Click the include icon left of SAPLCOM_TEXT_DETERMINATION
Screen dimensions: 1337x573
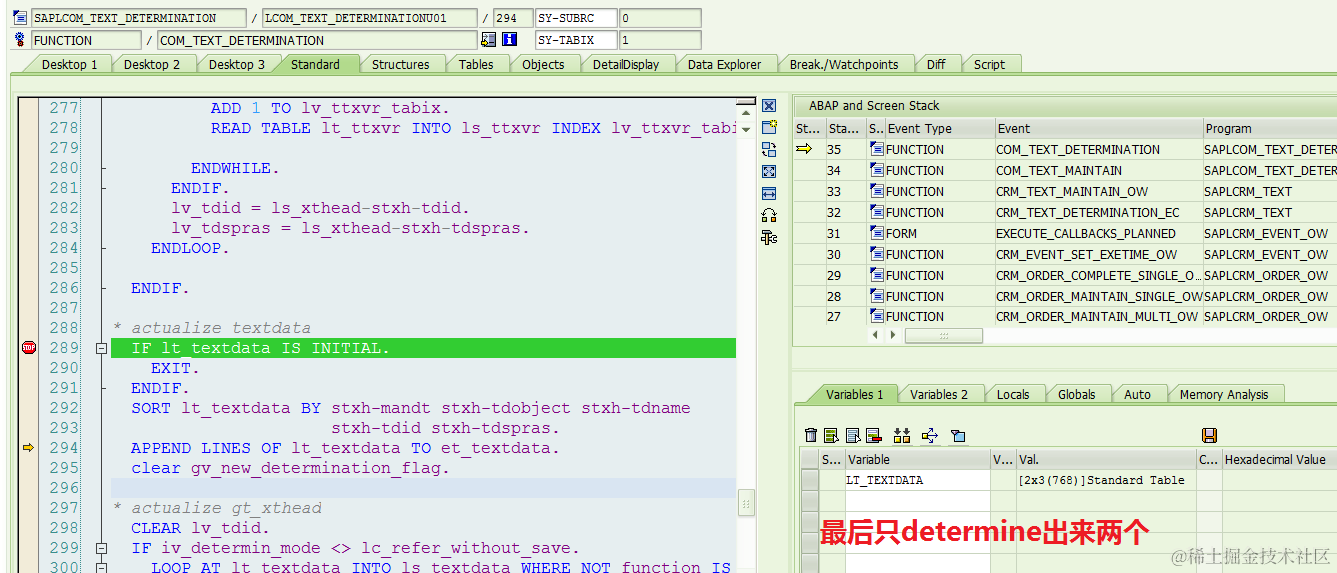tap(20, 18)
